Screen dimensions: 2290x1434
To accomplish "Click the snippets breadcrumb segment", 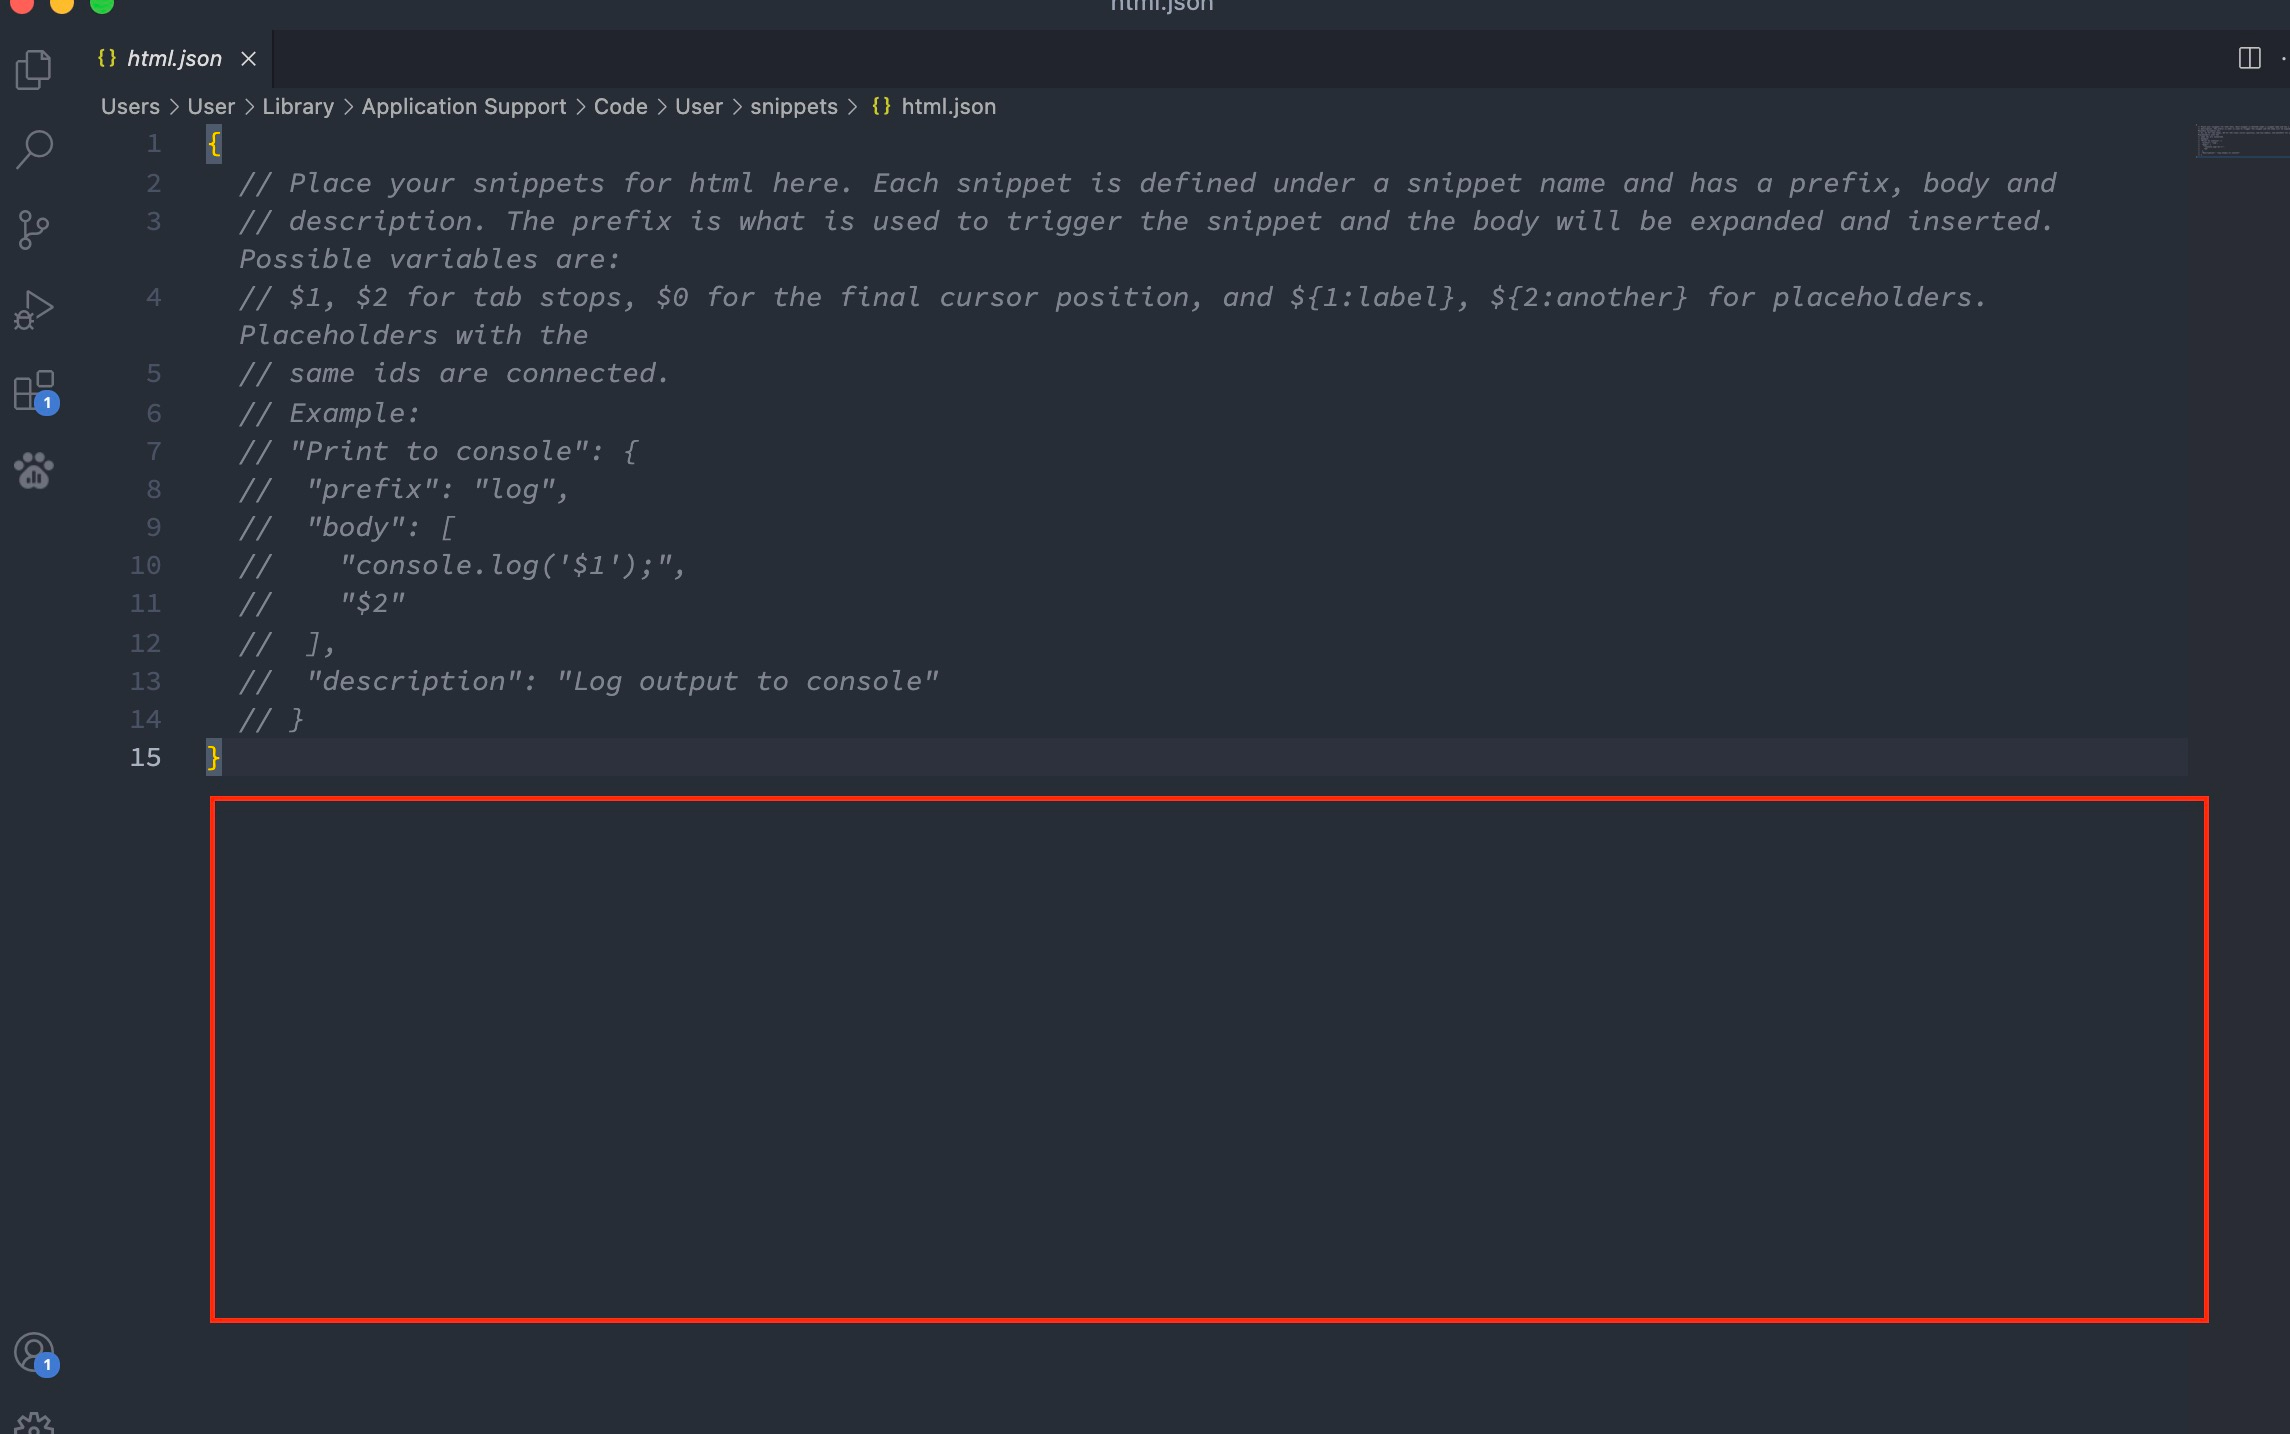I will (x=794, y=106).
